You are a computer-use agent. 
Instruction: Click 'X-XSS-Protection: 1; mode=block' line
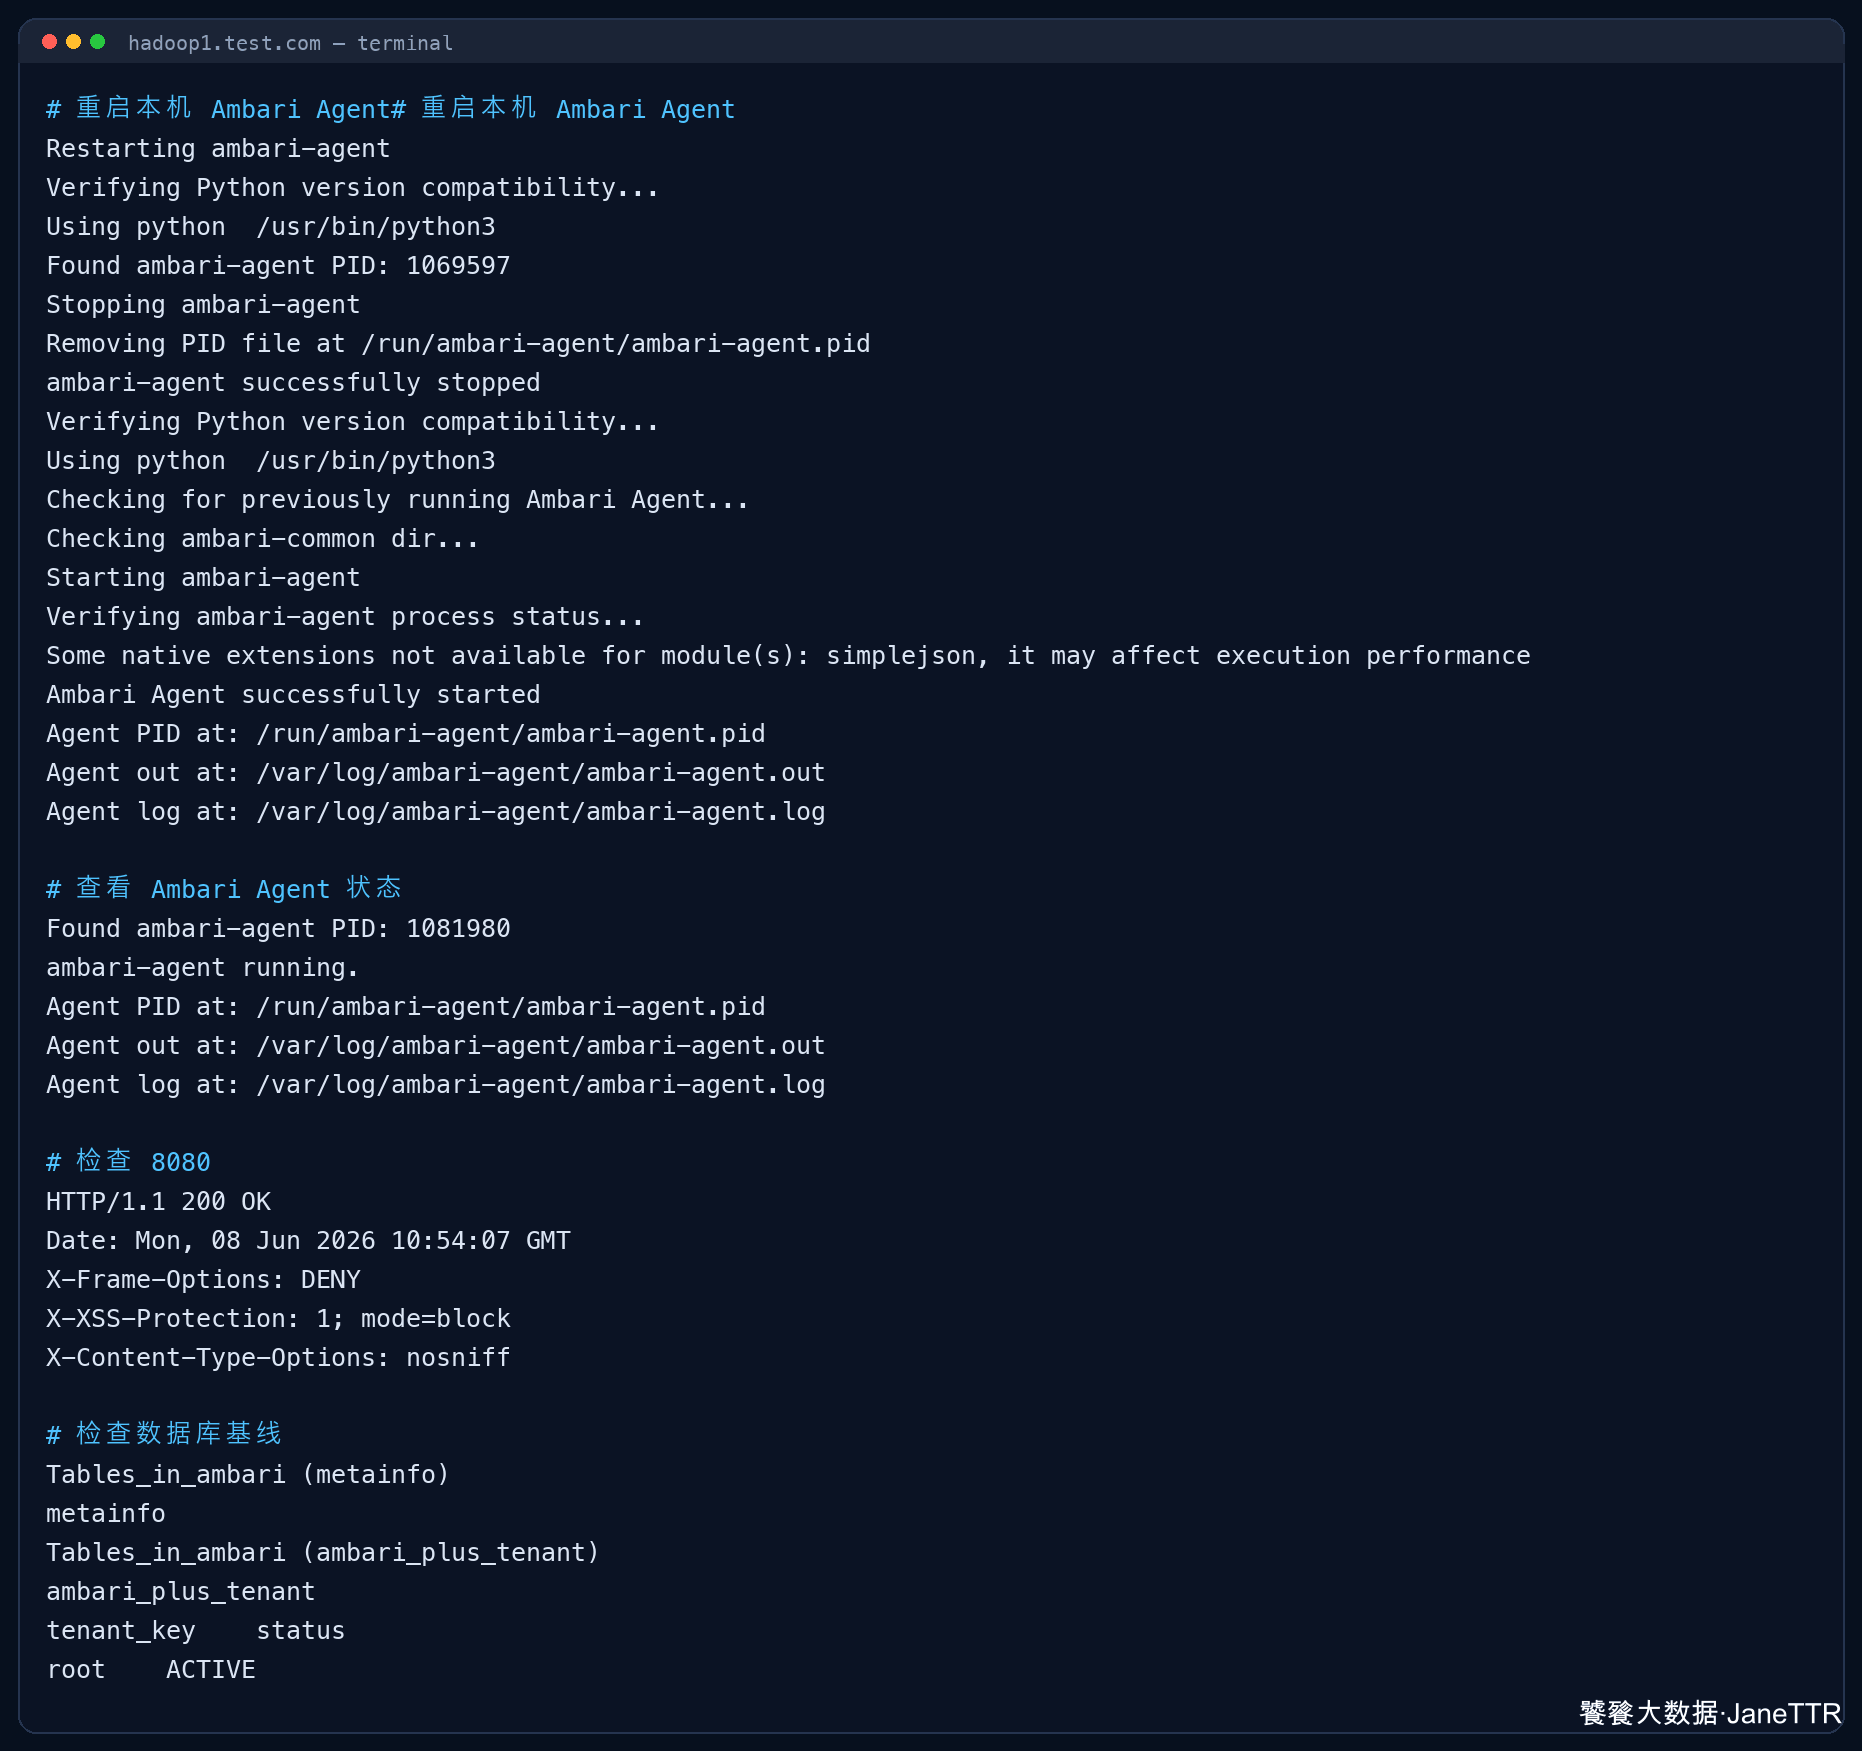278,1319
